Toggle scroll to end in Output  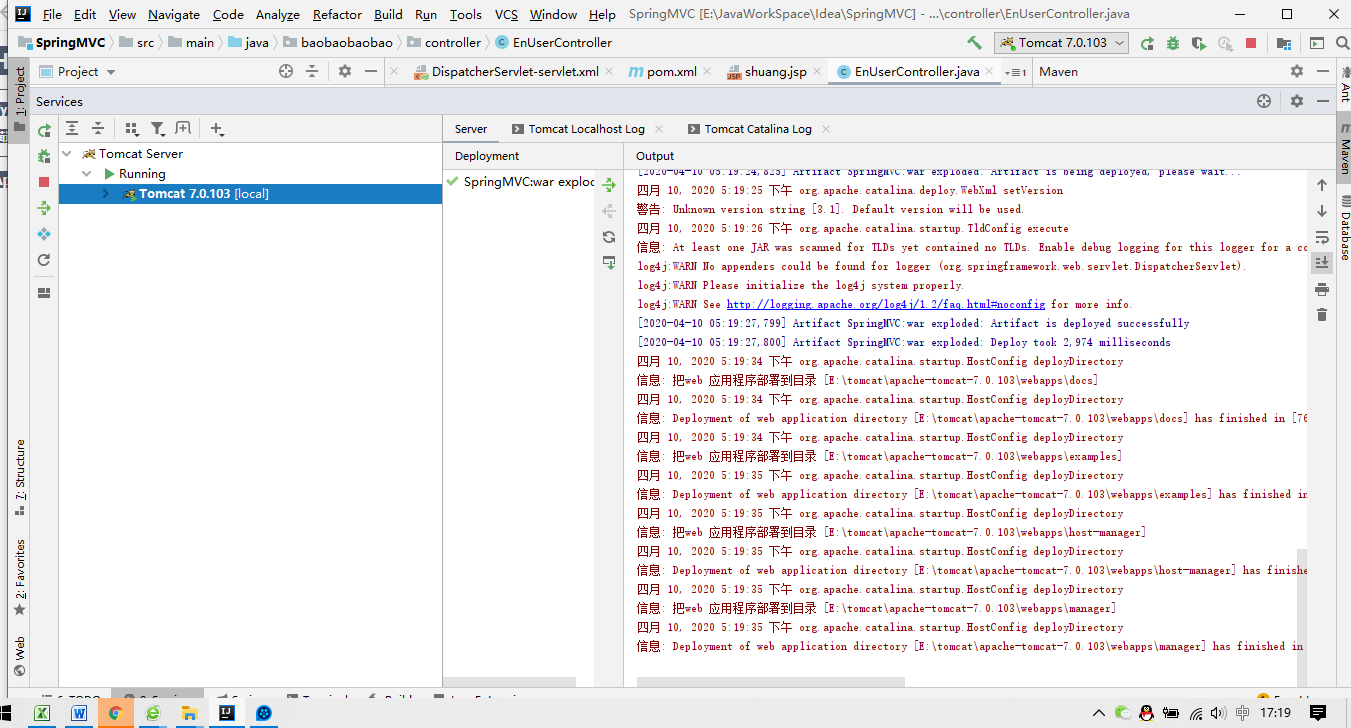[1322, 263]
